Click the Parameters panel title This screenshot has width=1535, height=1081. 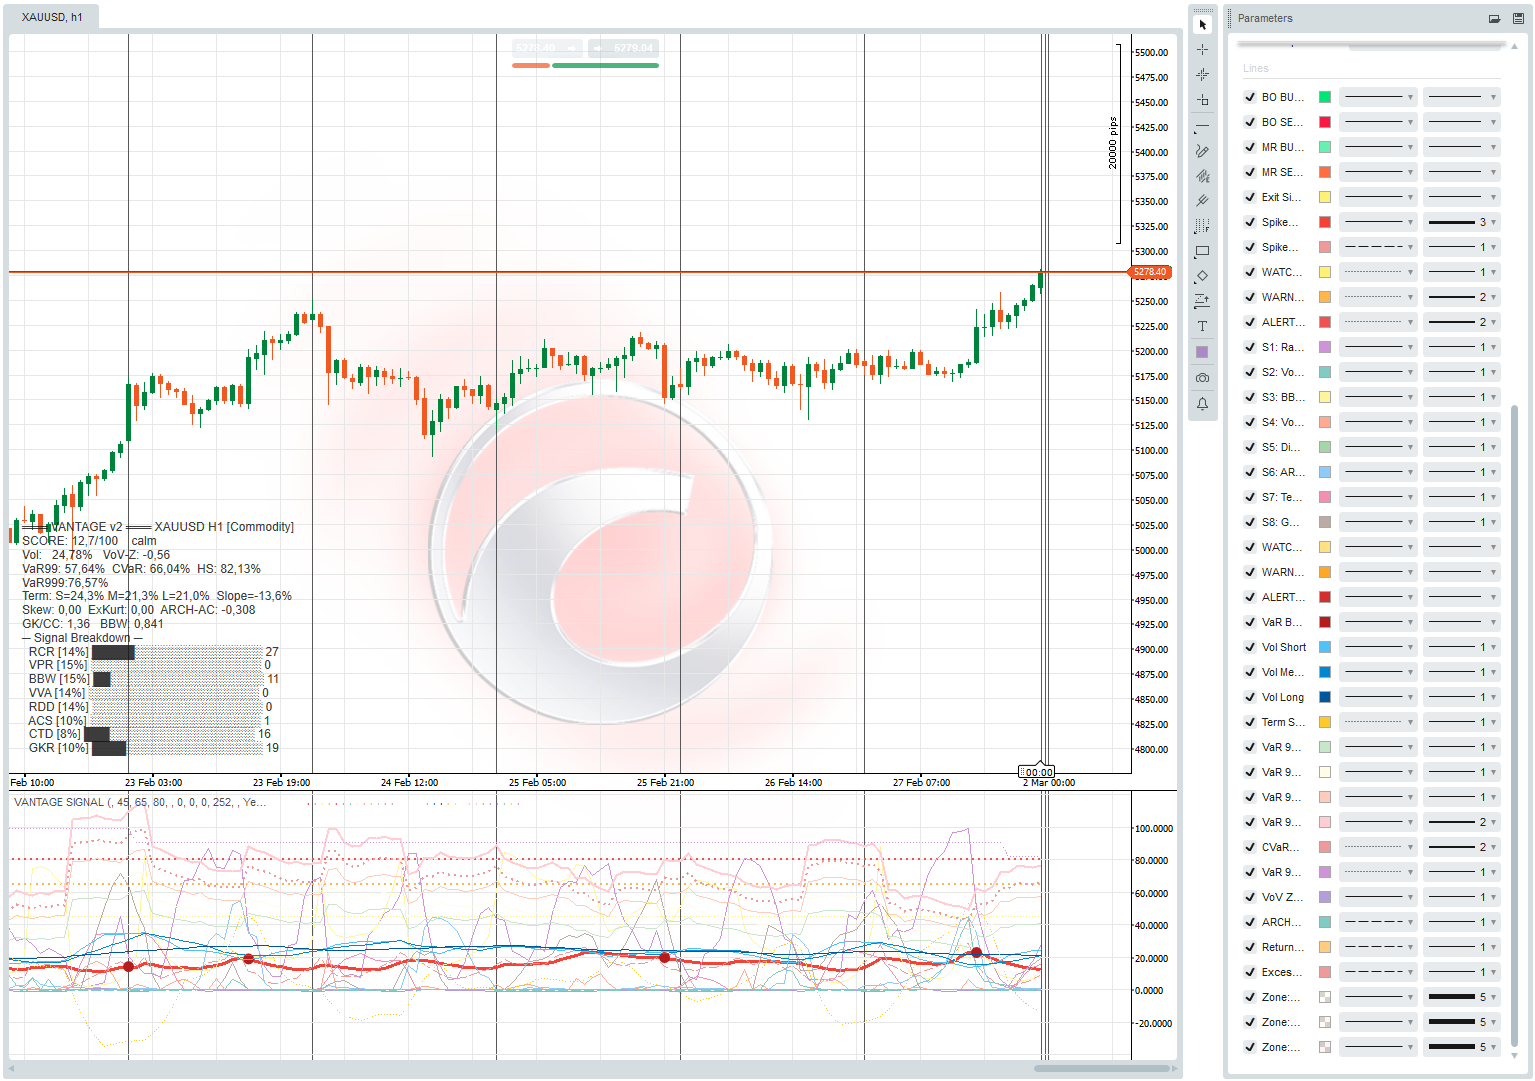pos(1265,18)
